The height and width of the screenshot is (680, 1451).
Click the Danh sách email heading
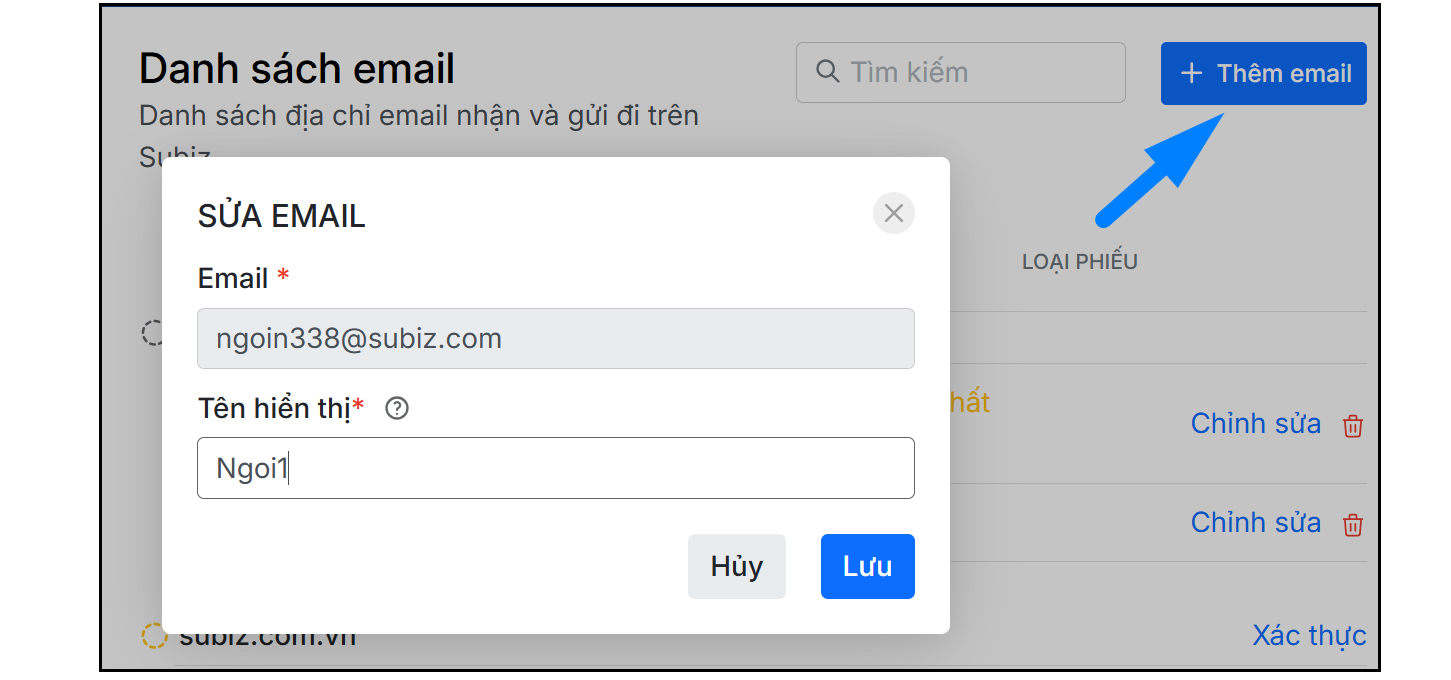coord(297,69)
